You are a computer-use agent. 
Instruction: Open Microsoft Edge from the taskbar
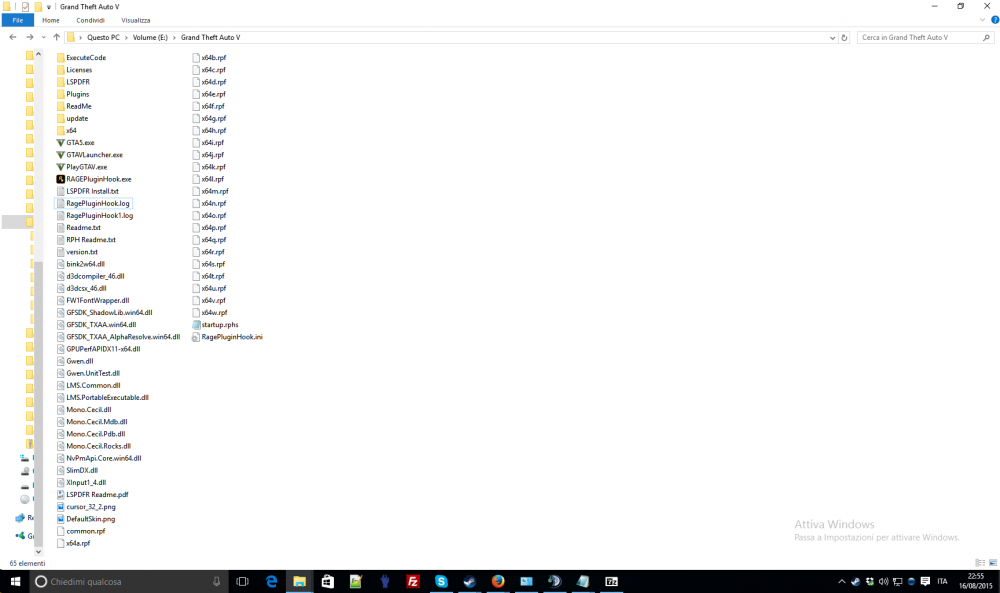[x=269, y=580]
